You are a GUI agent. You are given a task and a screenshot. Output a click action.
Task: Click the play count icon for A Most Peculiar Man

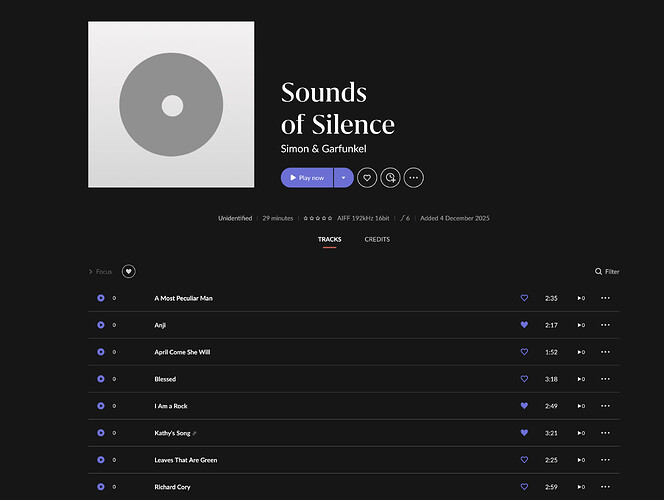point(581,298)
